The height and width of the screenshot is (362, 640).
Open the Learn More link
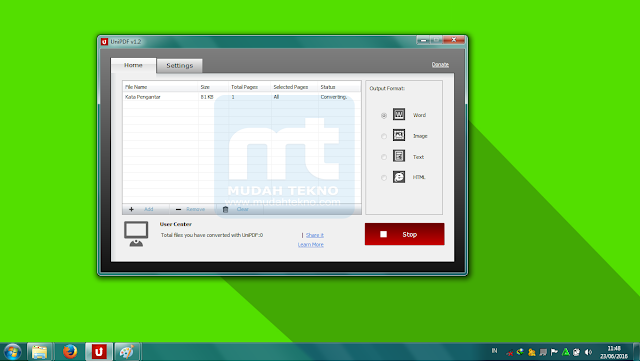click(x=311, y=245)
